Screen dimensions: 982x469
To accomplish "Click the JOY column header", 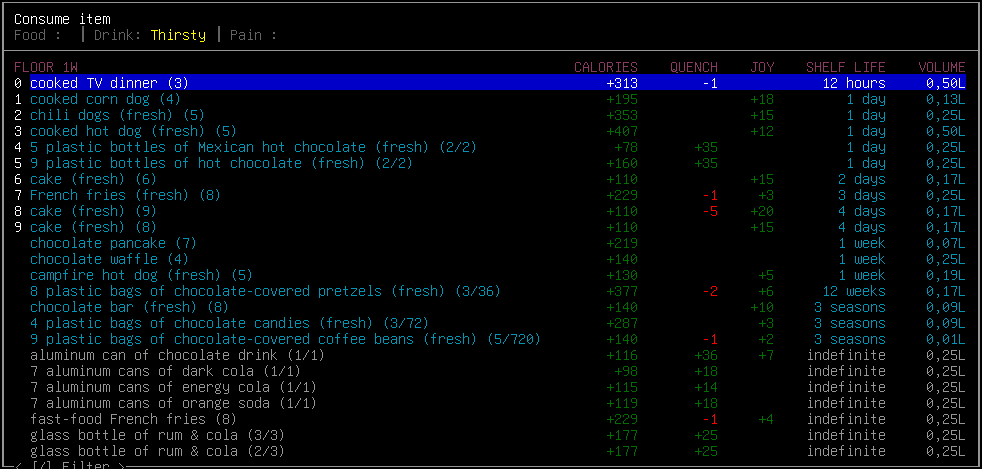I will (x=762, y=67).
